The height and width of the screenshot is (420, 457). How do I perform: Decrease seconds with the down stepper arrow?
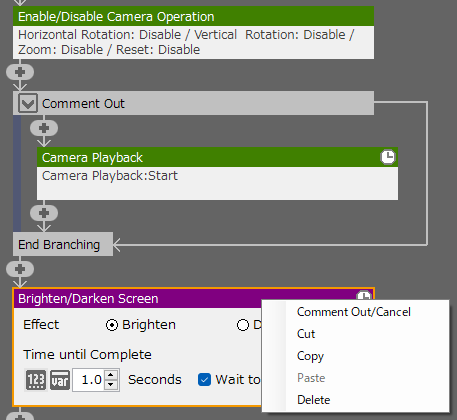pos(111,385)
